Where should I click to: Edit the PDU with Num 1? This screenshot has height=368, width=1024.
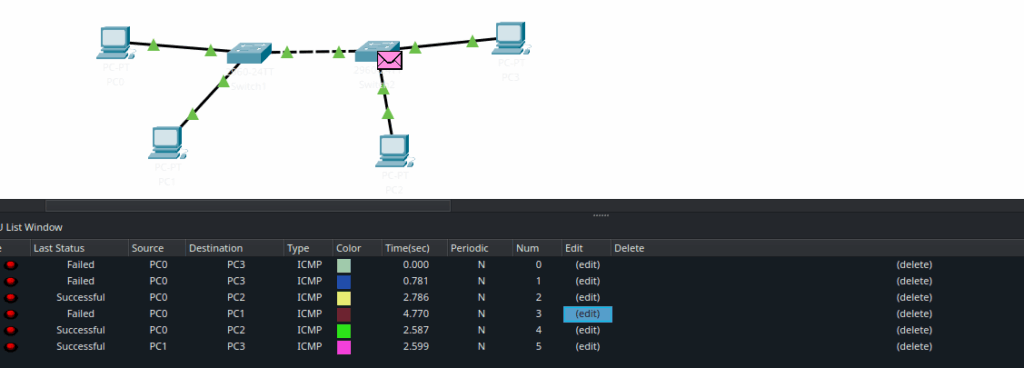[x=587, y=281]
